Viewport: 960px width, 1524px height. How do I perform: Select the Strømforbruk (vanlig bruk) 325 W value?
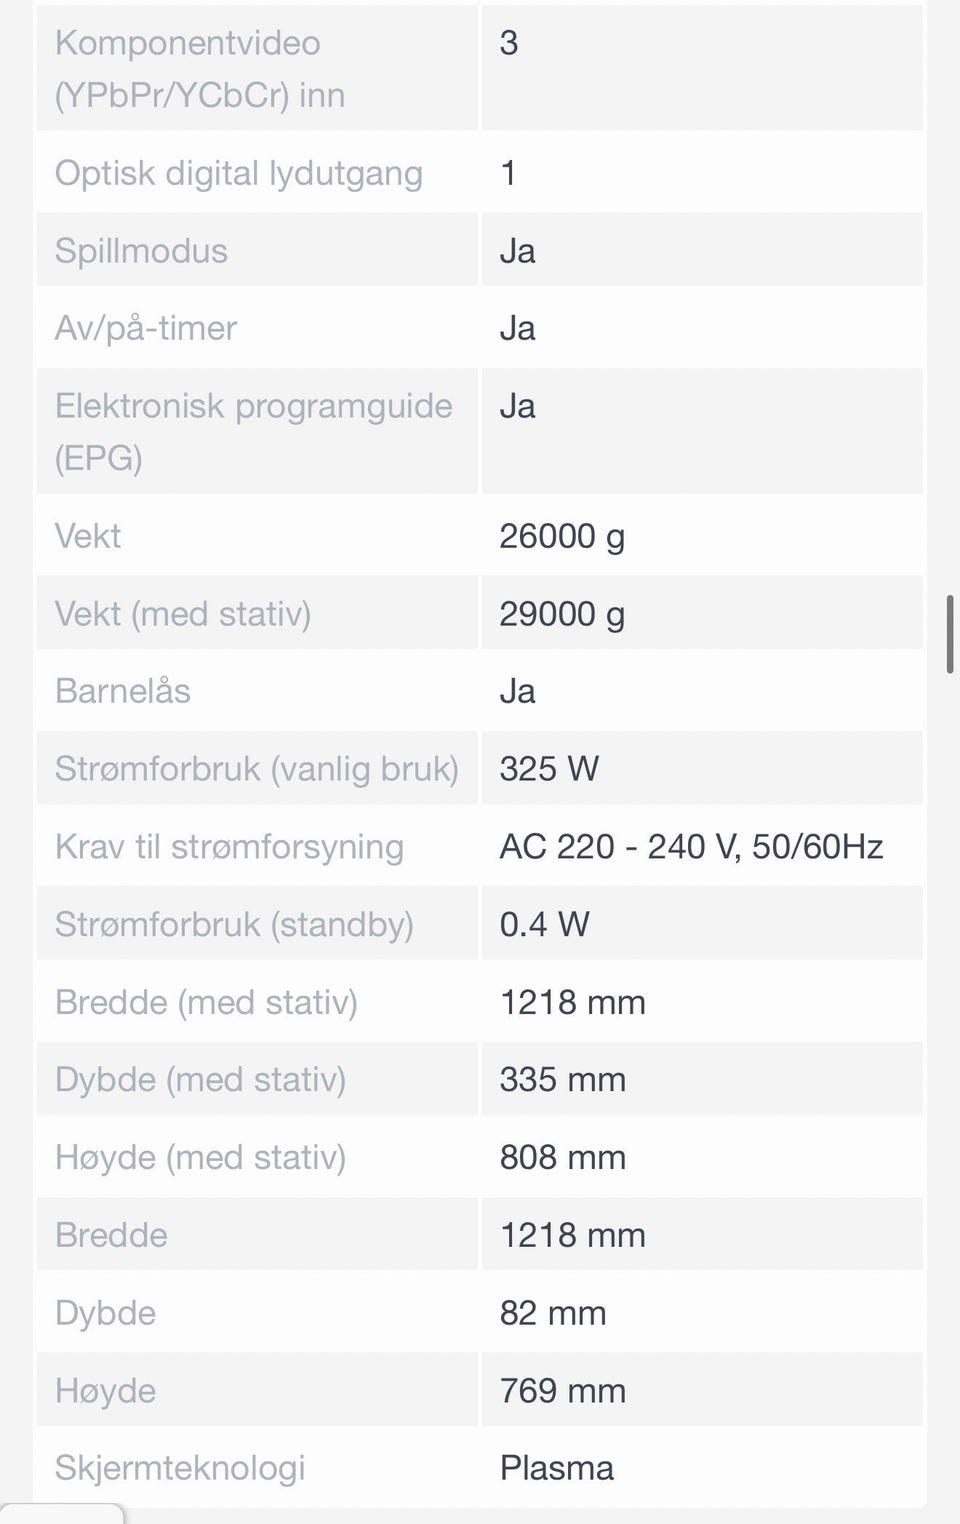click(549, 769)
